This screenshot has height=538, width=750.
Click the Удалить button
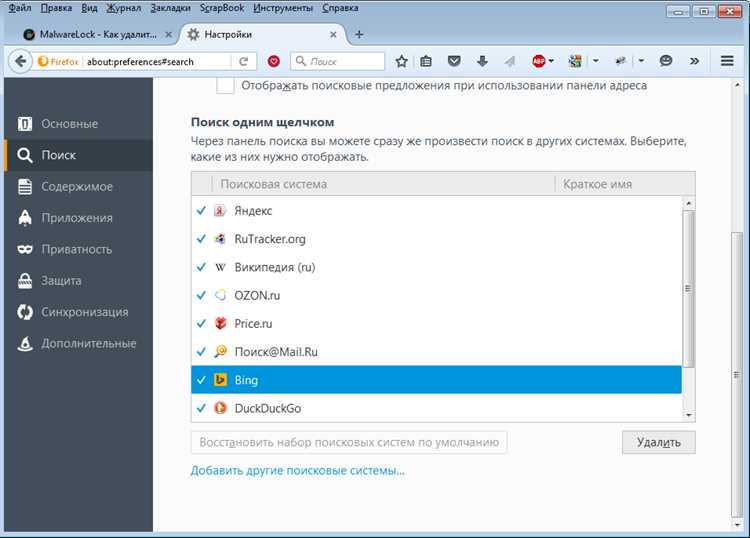(659, 442)
